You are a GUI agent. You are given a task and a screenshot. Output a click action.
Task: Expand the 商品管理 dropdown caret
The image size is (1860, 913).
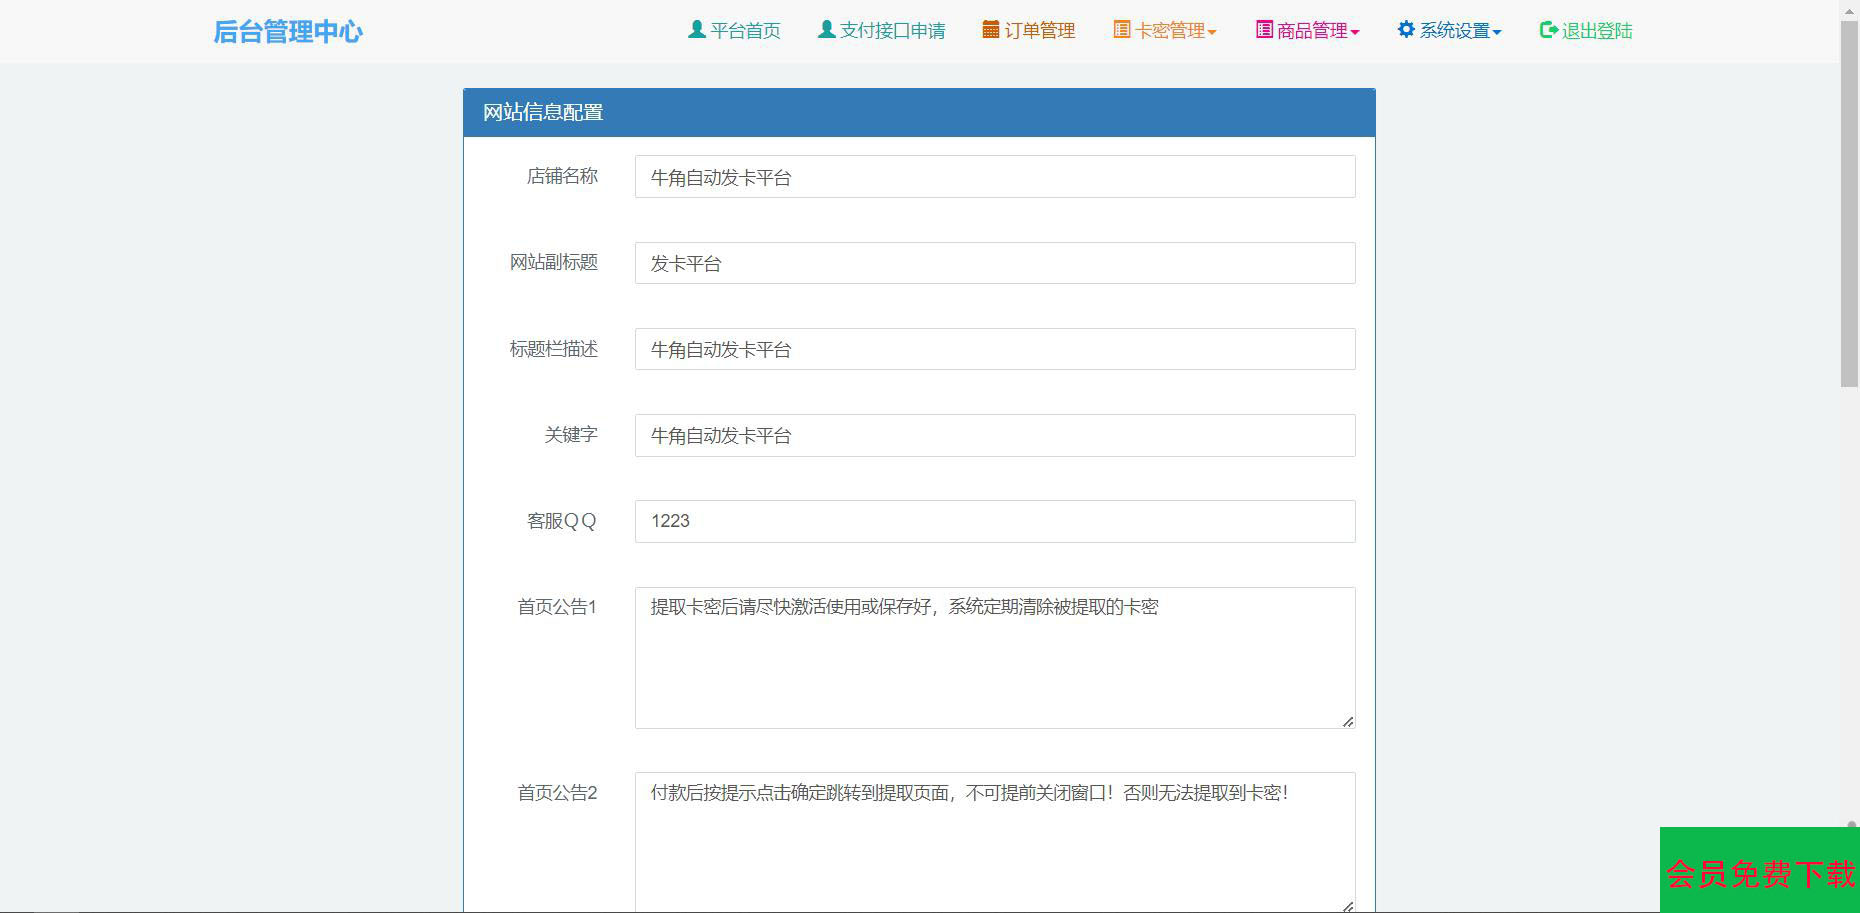tap(1355, 32)
